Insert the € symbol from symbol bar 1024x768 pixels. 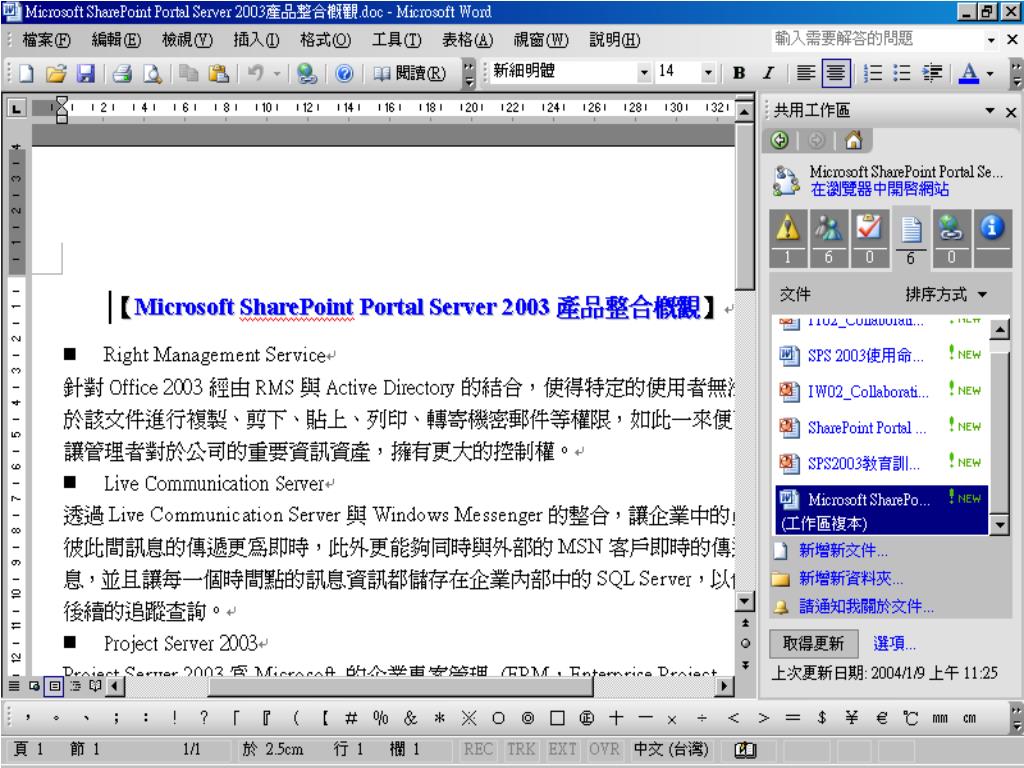pos(882,718)
